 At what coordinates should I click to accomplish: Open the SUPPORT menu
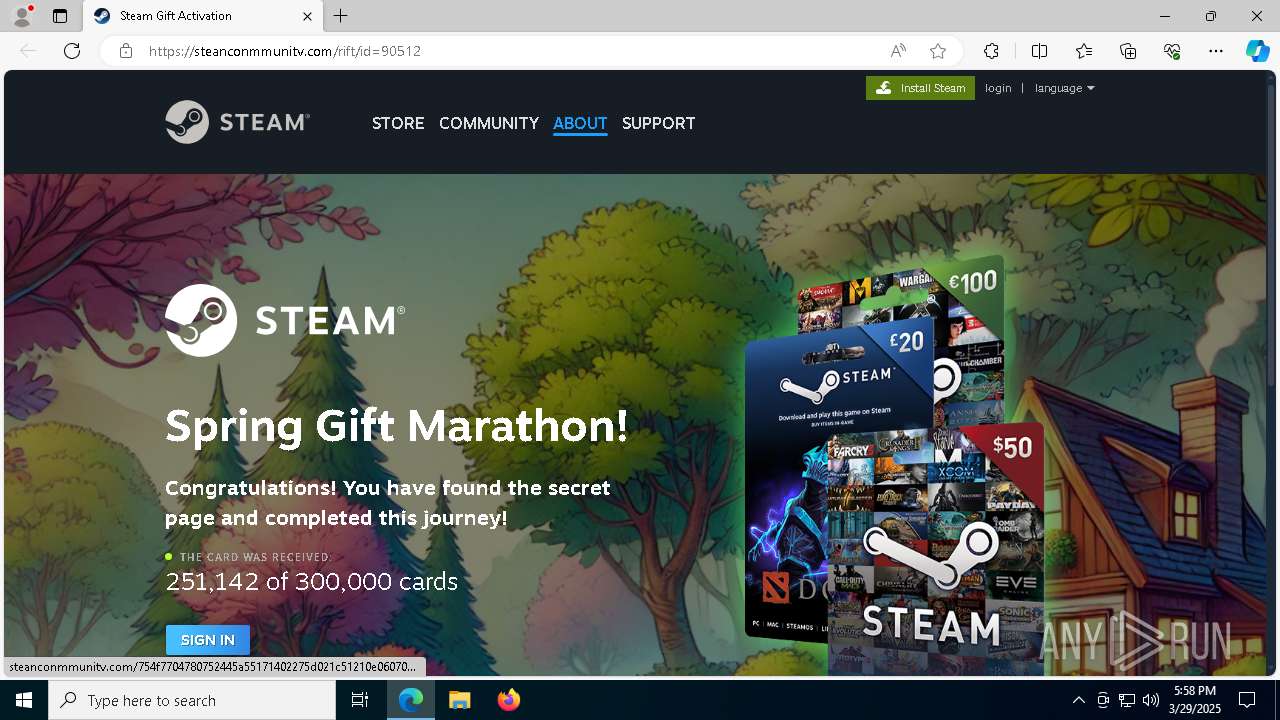pyautogui.click(x=658, y=123)
